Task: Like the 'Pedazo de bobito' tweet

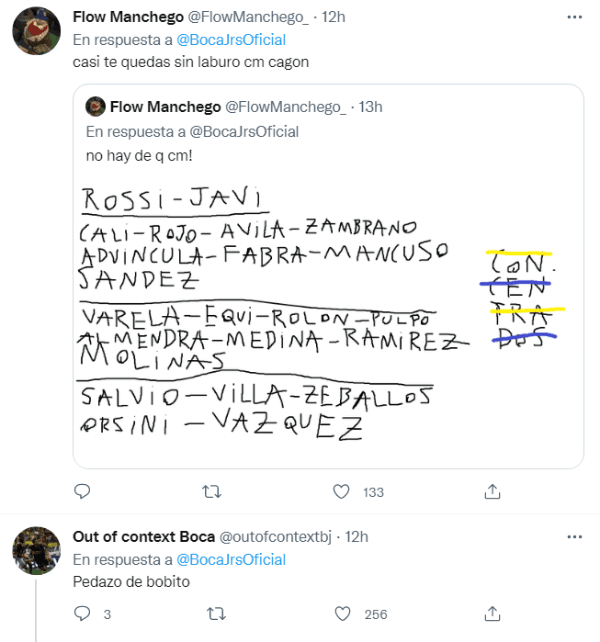Action: 341,614
